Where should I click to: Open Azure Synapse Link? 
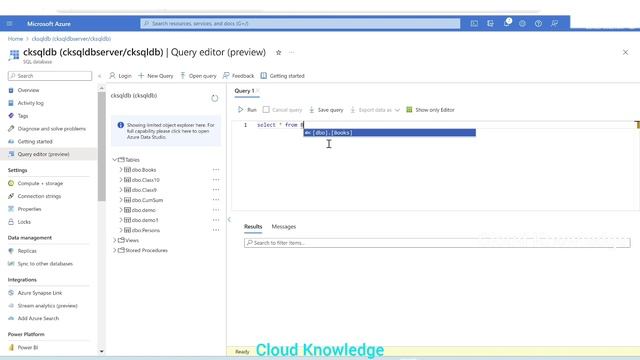coord(40,293)
